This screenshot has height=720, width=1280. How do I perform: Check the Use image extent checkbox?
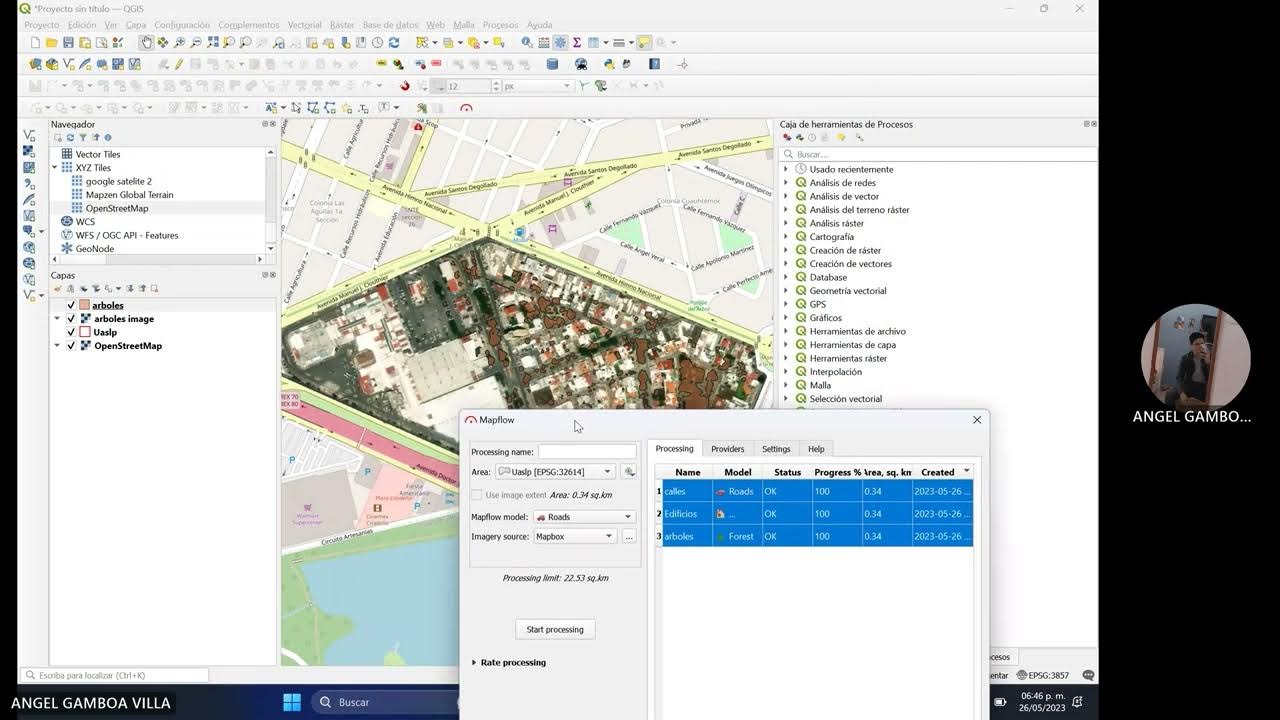point(476,495)
